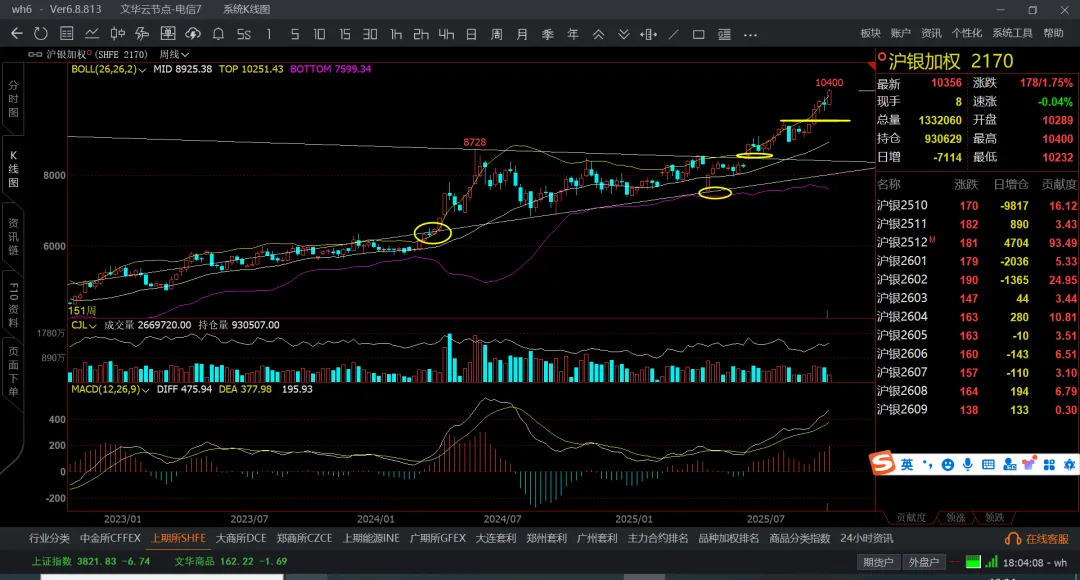1080x580 pixels.
Task: Select the rectangle window tool icon
Action: (698, 34)
